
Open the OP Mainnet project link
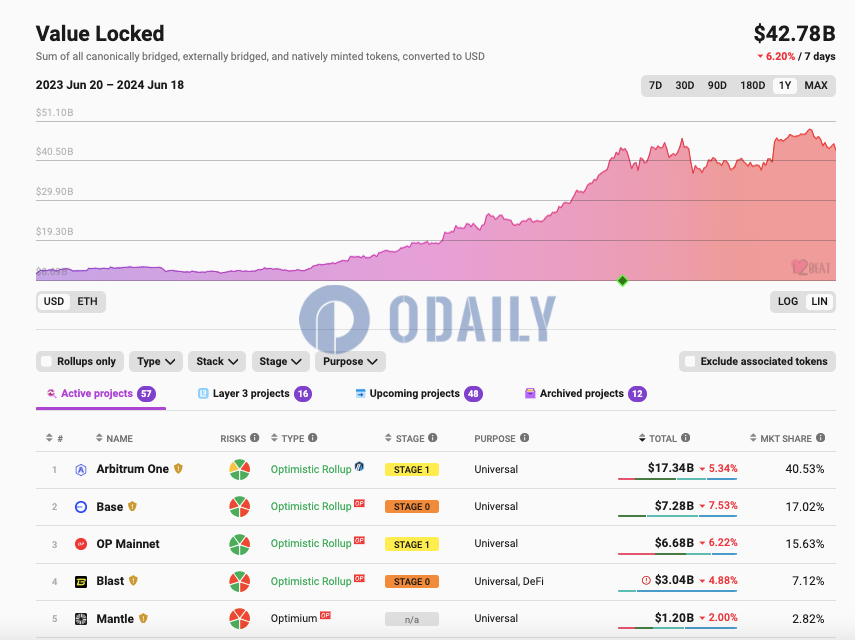point(128,544)
